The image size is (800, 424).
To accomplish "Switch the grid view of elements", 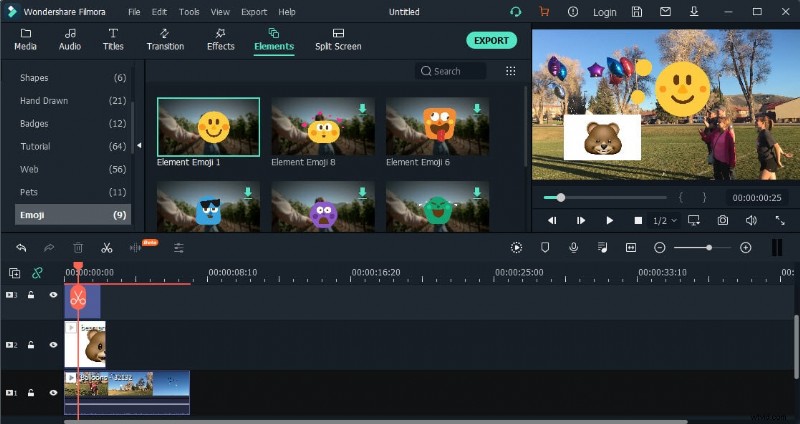I will click(x=510, y=71).
